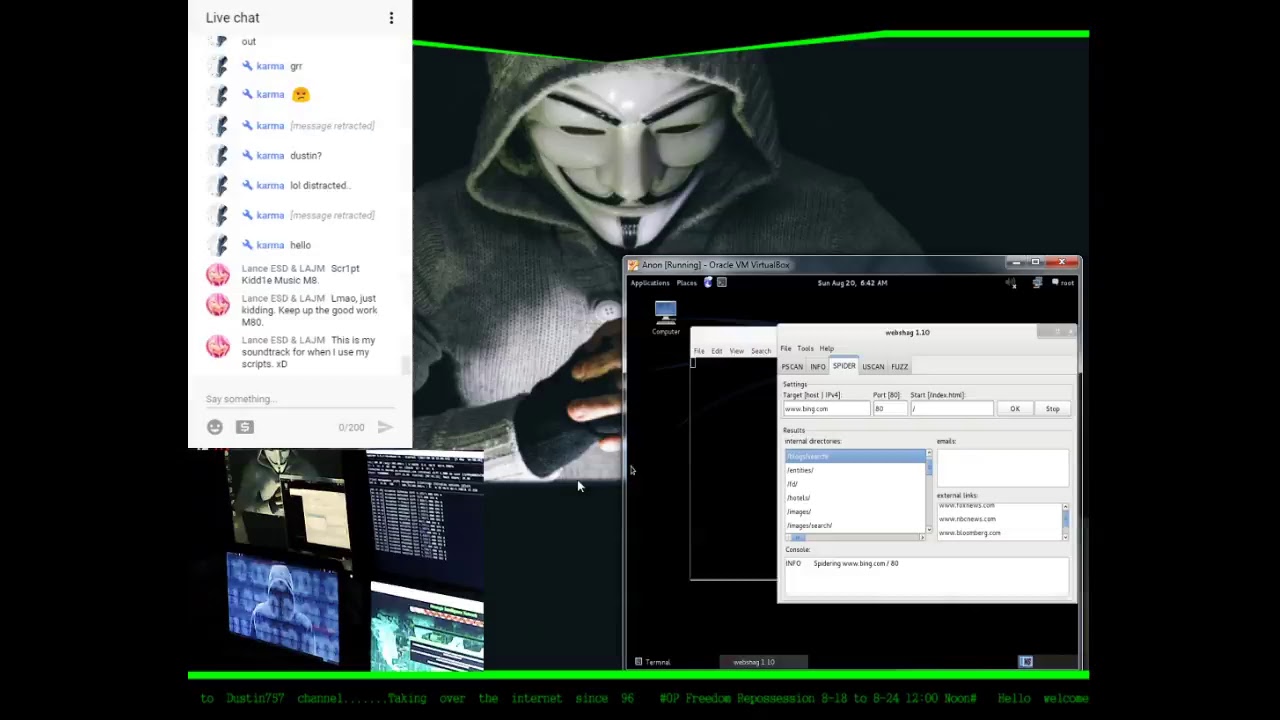Click Lance ESD avatar beside soundtrack message
This screenshot has height=720, width=1280.
pos(218,346)
